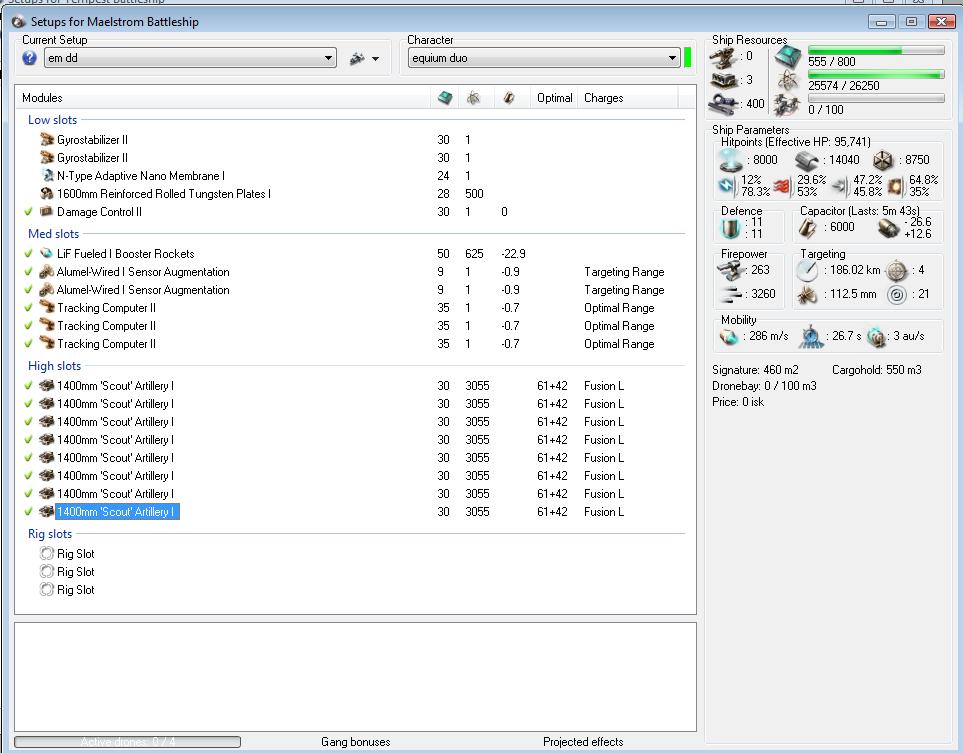The image size is (963, 753).
Task: Click the scan resolution icon showing 112.5 mm
Action: pos(807,295)
